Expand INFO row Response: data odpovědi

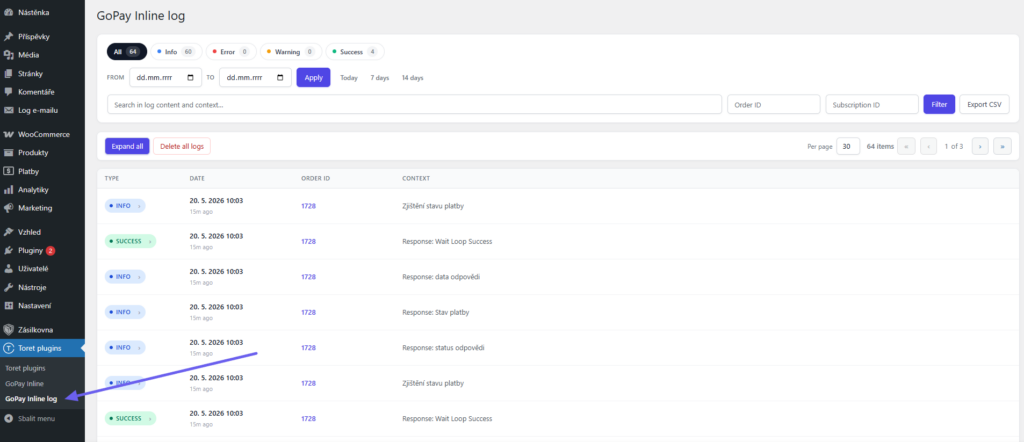click(x=125, y=277)
